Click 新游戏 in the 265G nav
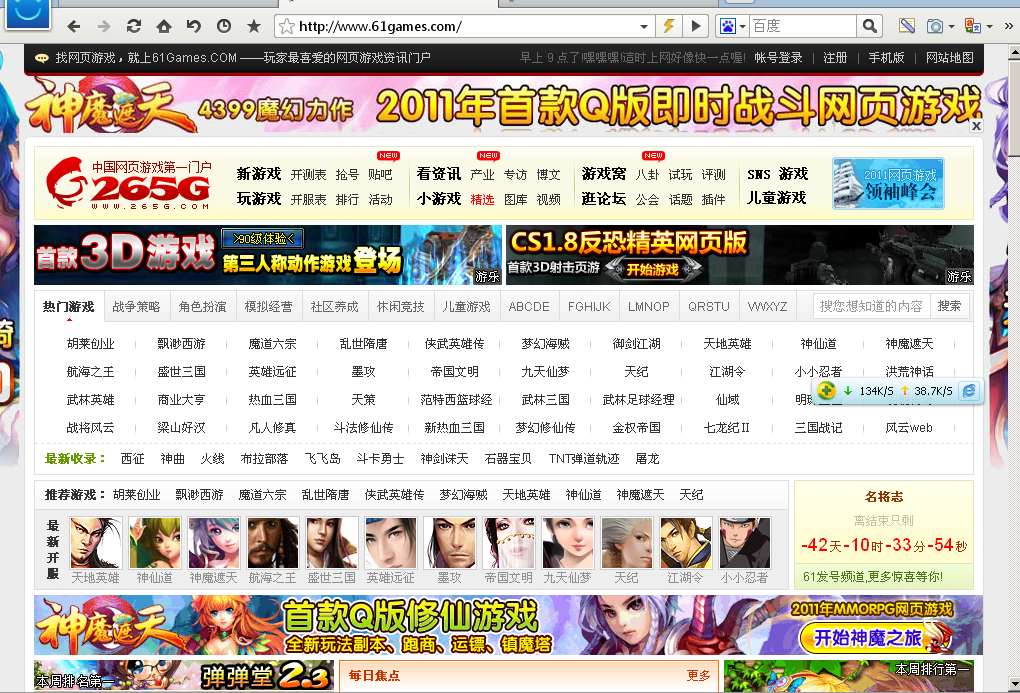The height and width of the screenshot is (693, 1020). (258, 174)
